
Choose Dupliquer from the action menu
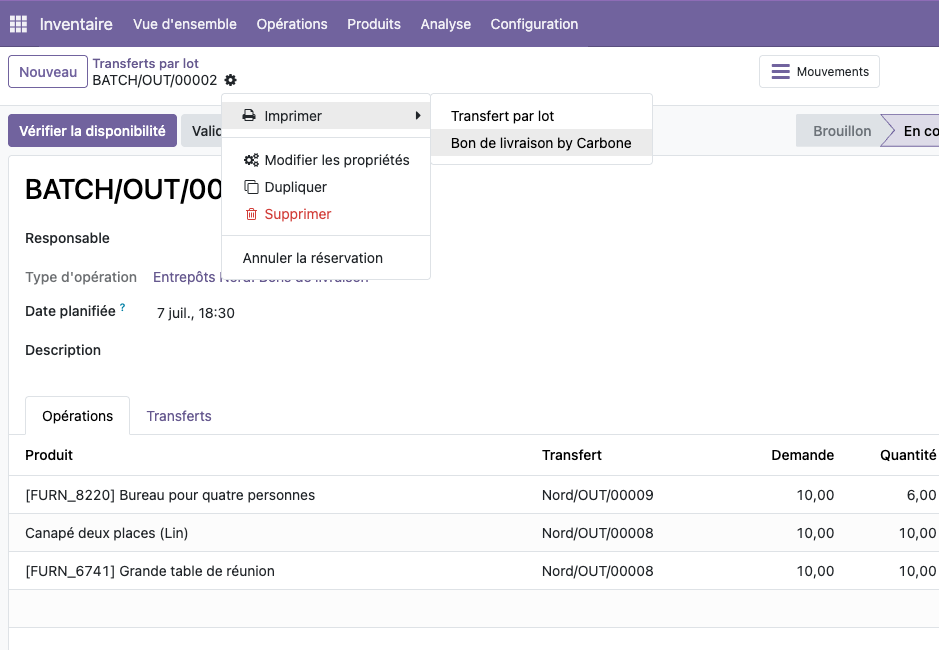(x=326, y=187)
